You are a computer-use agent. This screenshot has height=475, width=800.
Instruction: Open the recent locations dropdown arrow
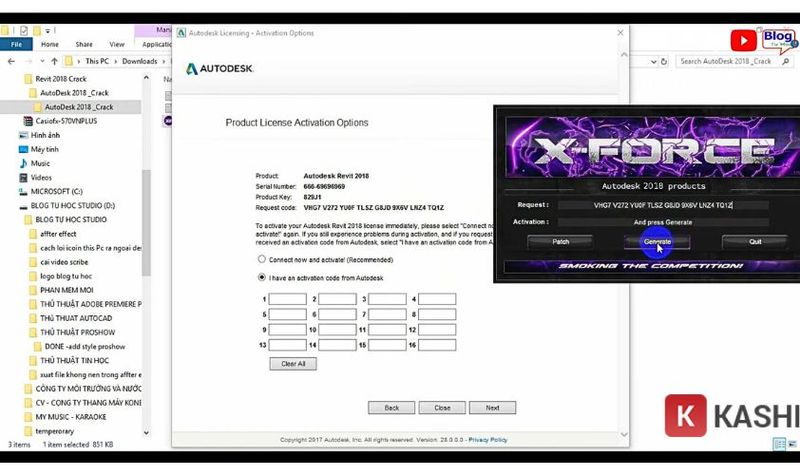[x=43, y=61]
